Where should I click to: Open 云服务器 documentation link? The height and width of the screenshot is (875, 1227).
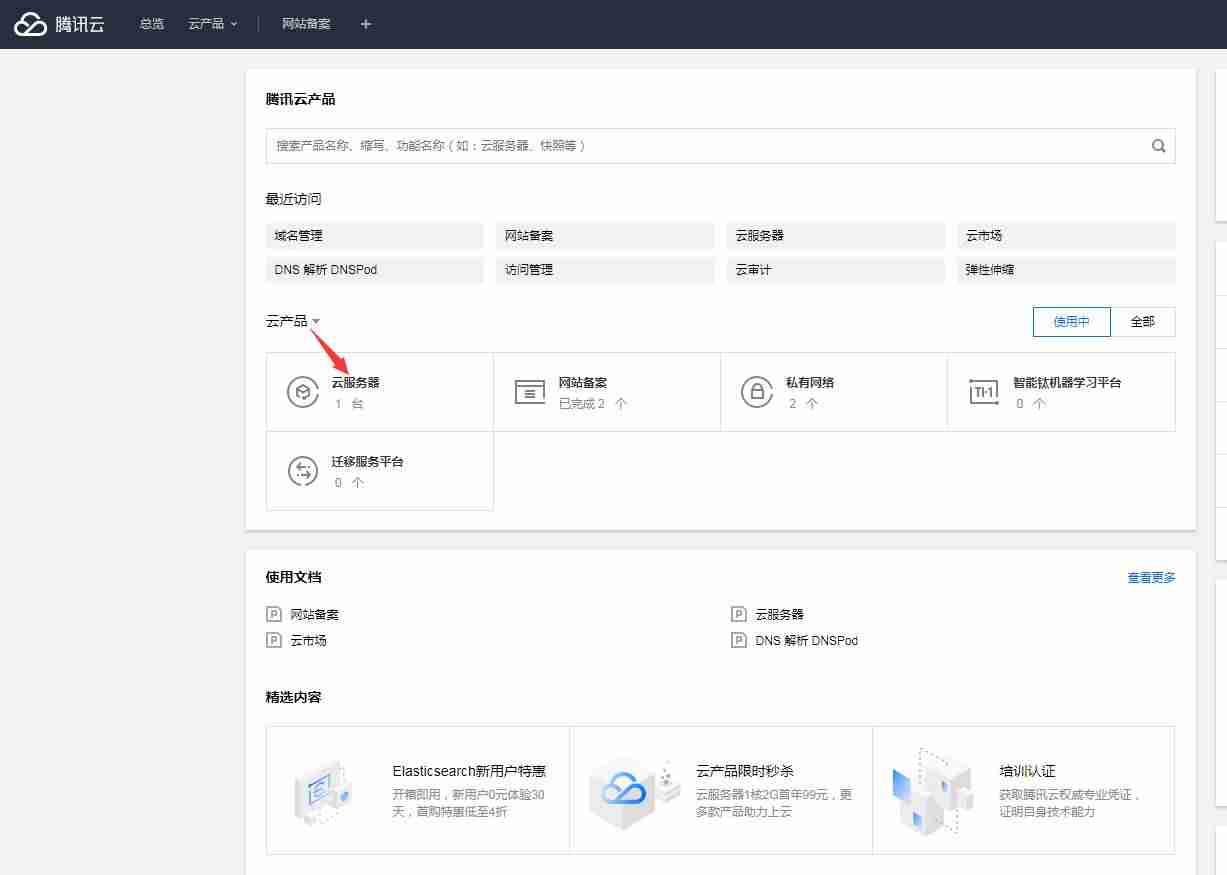coord(779,614)
